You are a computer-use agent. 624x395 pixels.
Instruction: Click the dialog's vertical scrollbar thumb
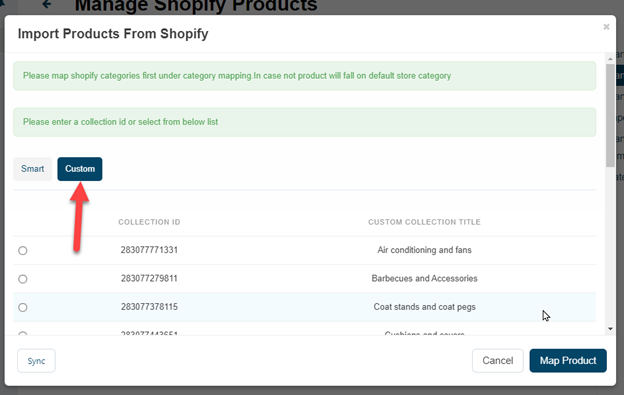(610, 115)
